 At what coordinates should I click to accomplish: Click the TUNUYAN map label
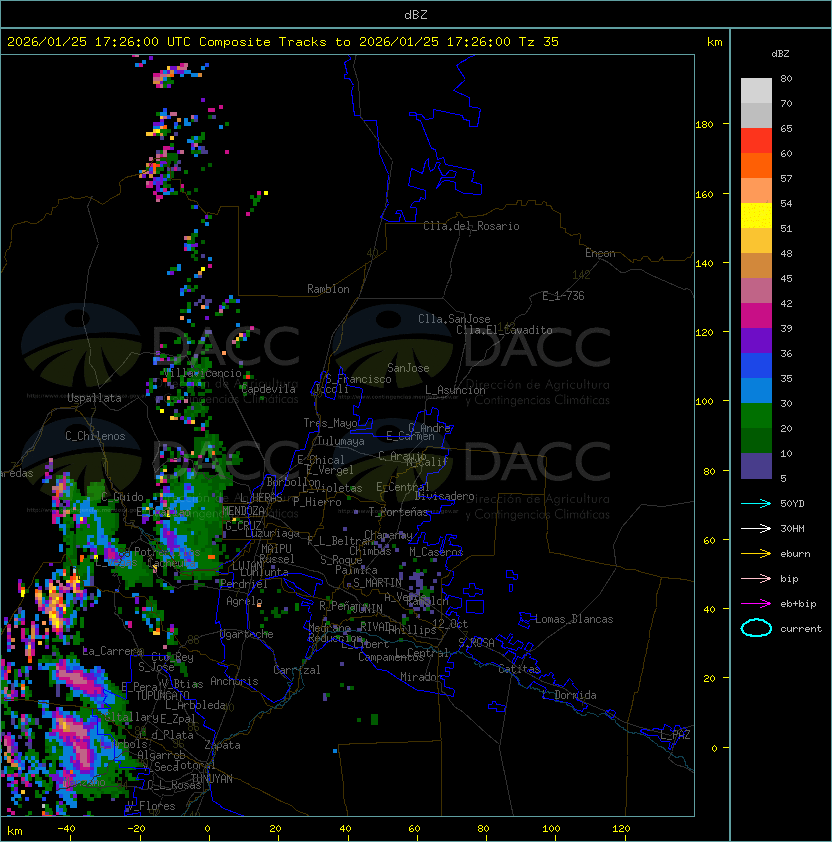[212, 779]
